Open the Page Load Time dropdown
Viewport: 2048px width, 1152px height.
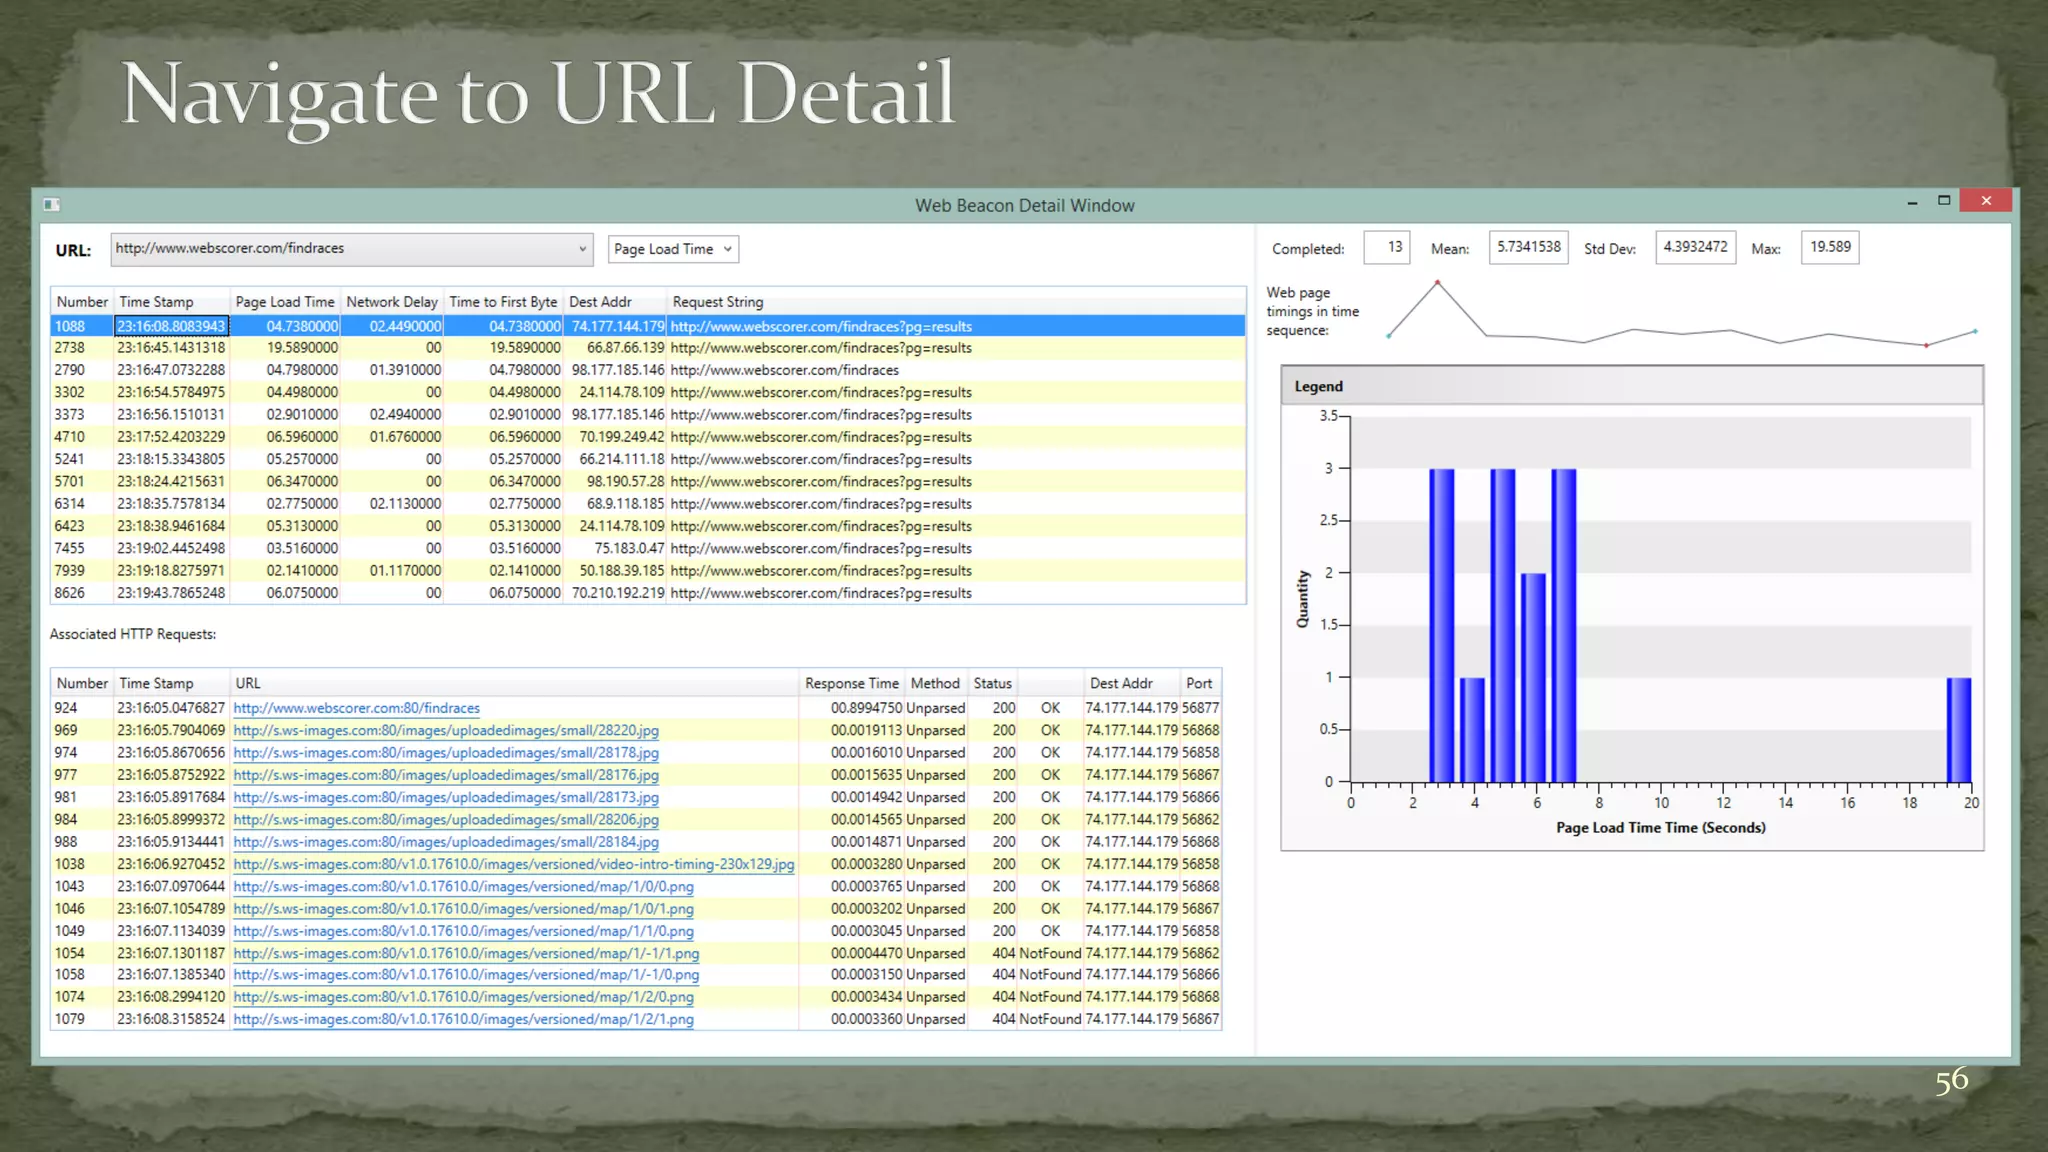pyautogui.click(x=672, y=249)
